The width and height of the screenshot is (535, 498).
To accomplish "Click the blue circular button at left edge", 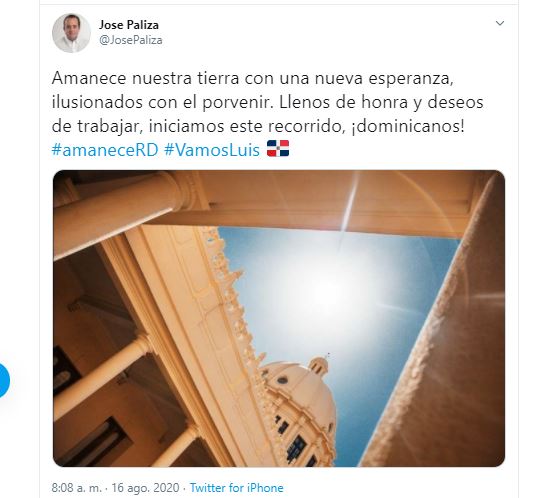I will click(x=3, y=380).
